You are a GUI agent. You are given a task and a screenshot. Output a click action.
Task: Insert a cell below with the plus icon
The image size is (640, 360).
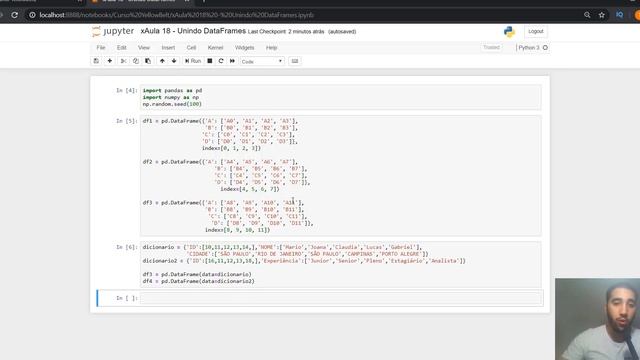pos(109,61)
